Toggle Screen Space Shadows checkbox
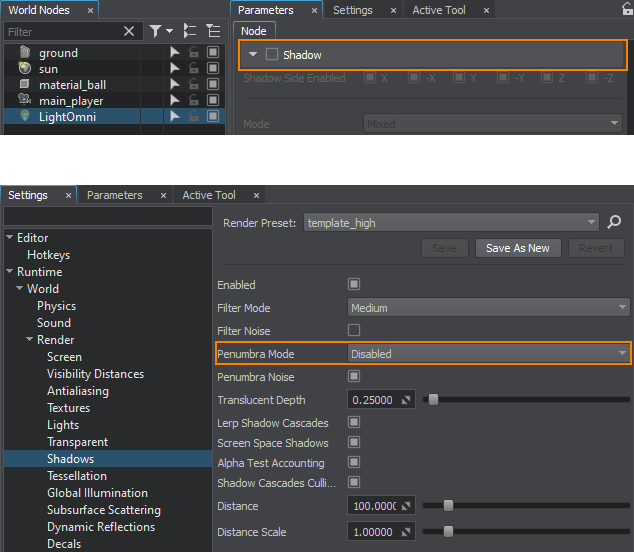Viewport: 634px width, 552px height. coord(354,443)
